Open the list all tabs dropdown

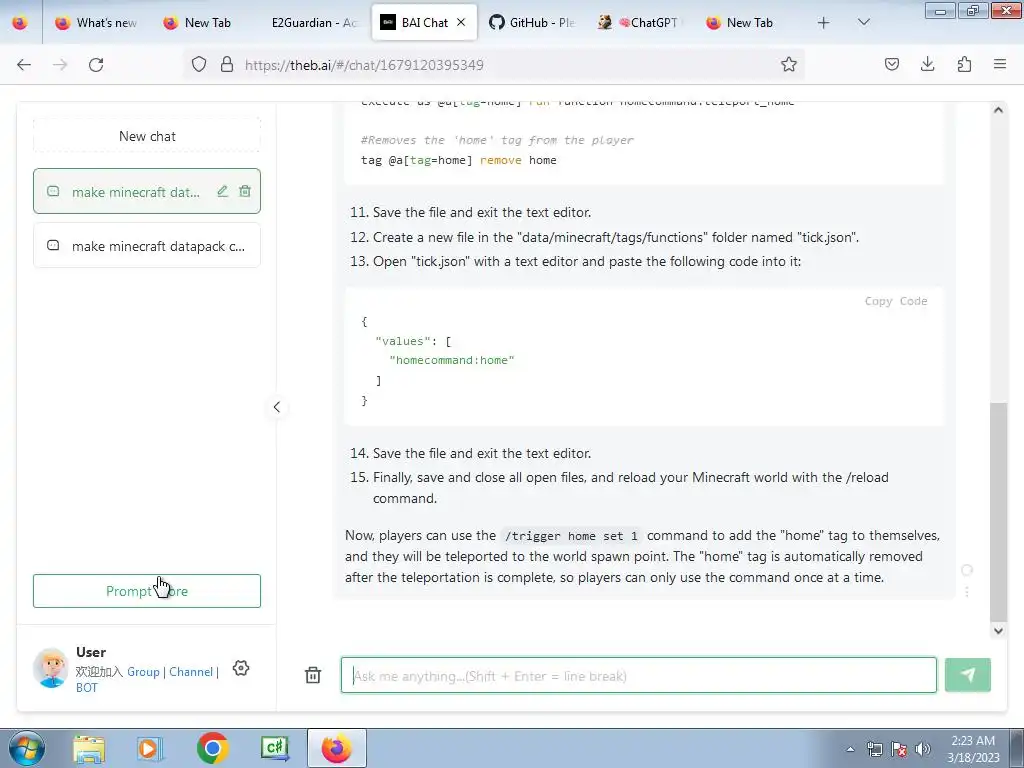pyautogui.click(x=863, y=22)
